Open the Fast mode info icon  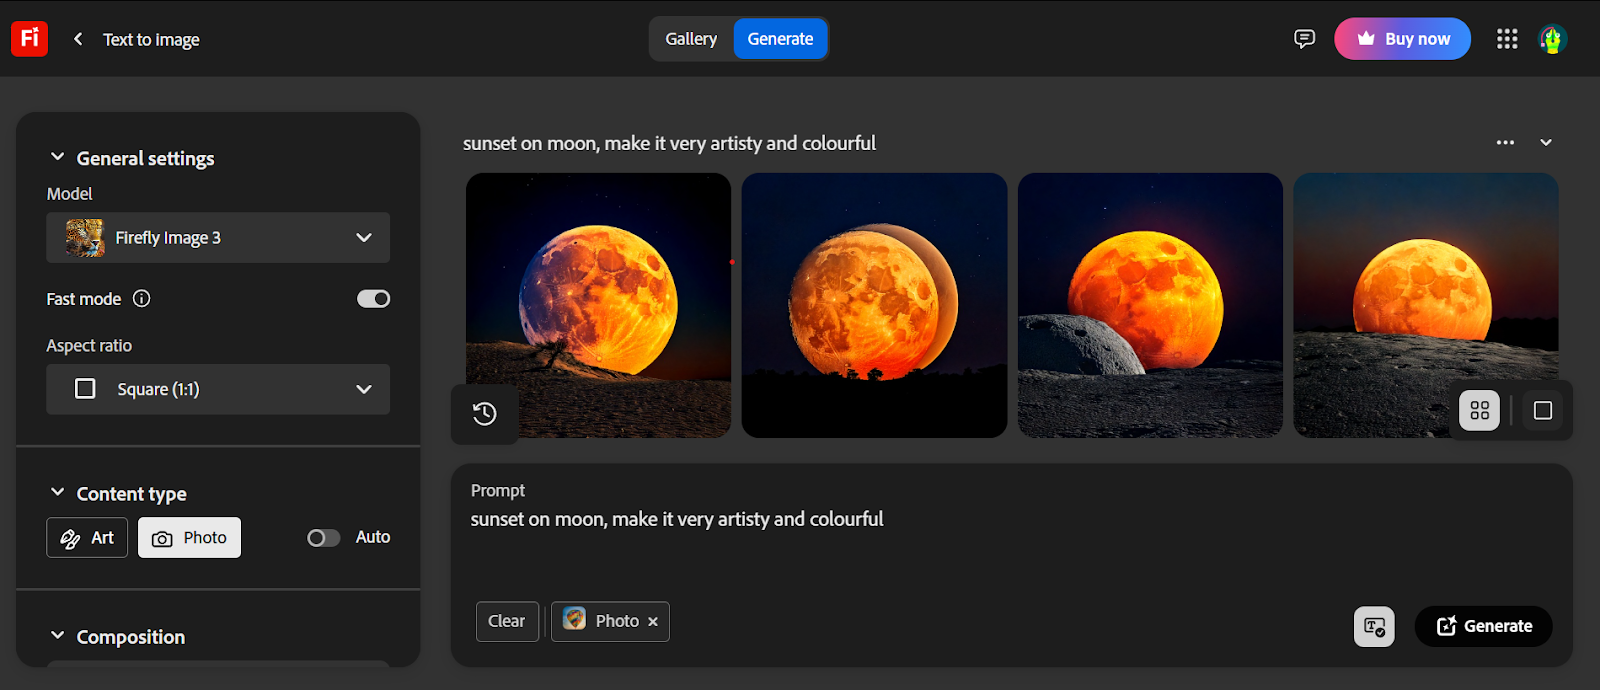[142, 298]
